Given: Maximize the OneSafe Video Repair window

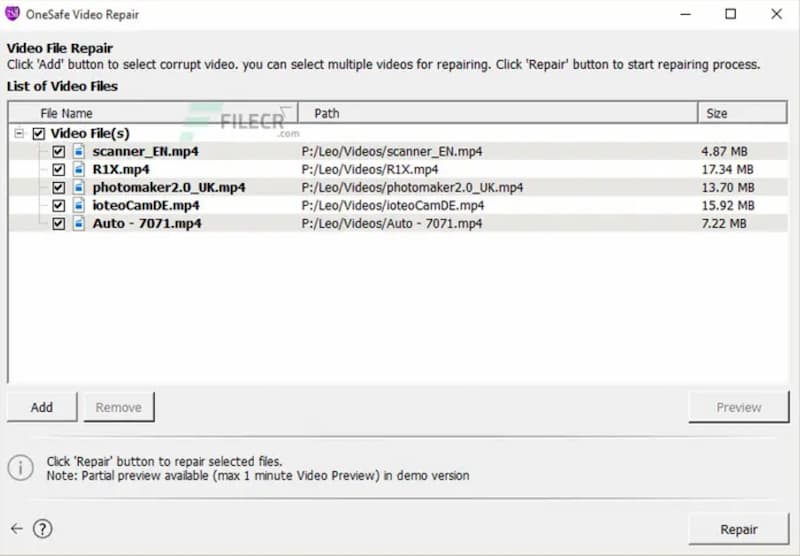Looking at the screenshot, I should 731,14.
